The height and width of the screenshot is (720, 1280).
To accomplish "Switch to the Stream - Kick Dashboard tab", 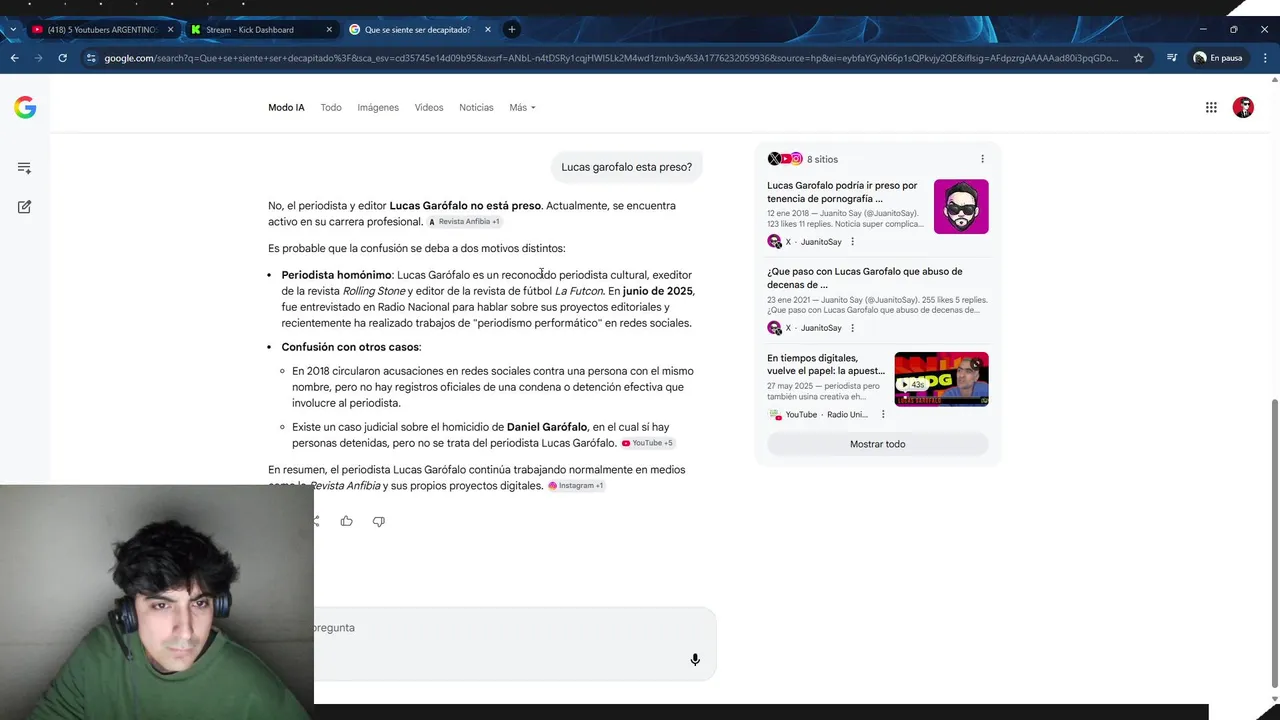I will coord(260,30).
